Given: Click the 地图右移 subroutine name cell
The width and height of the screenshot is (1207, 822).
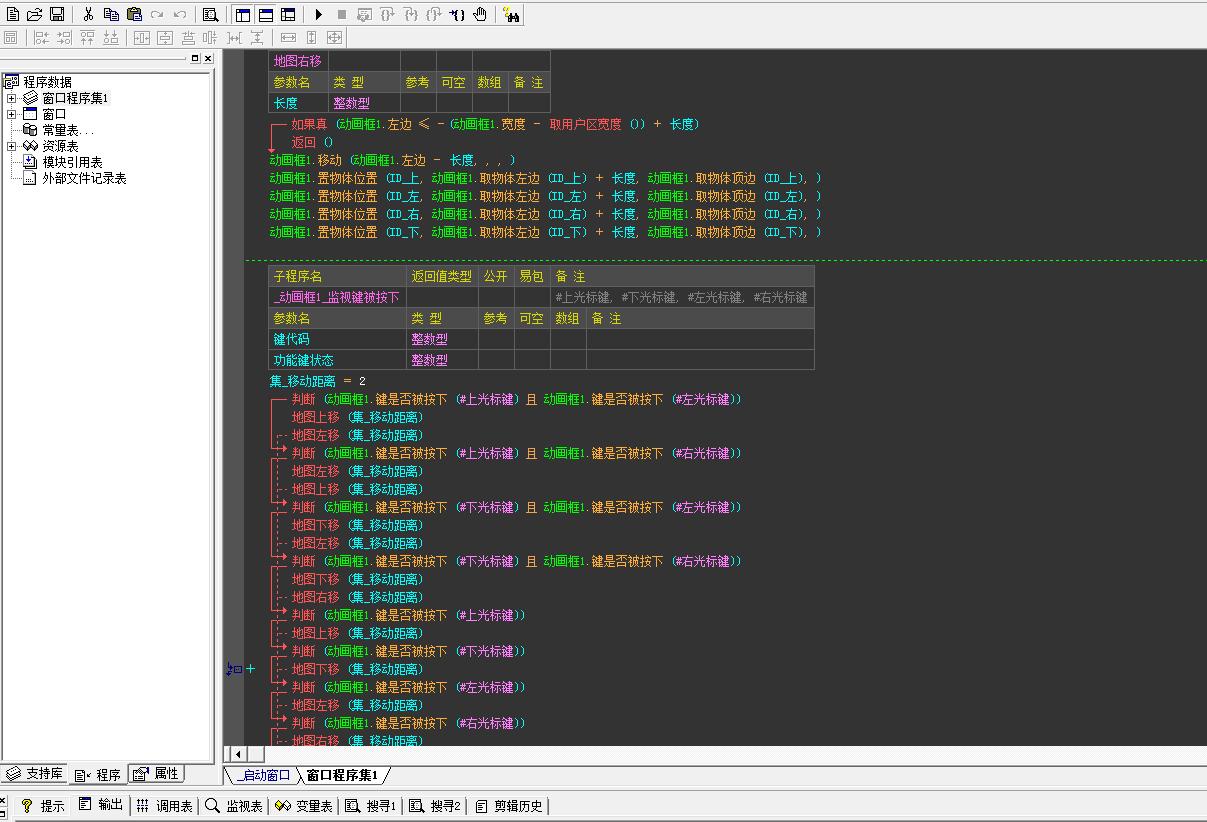Looking at the screenshot, I should 298,61.
